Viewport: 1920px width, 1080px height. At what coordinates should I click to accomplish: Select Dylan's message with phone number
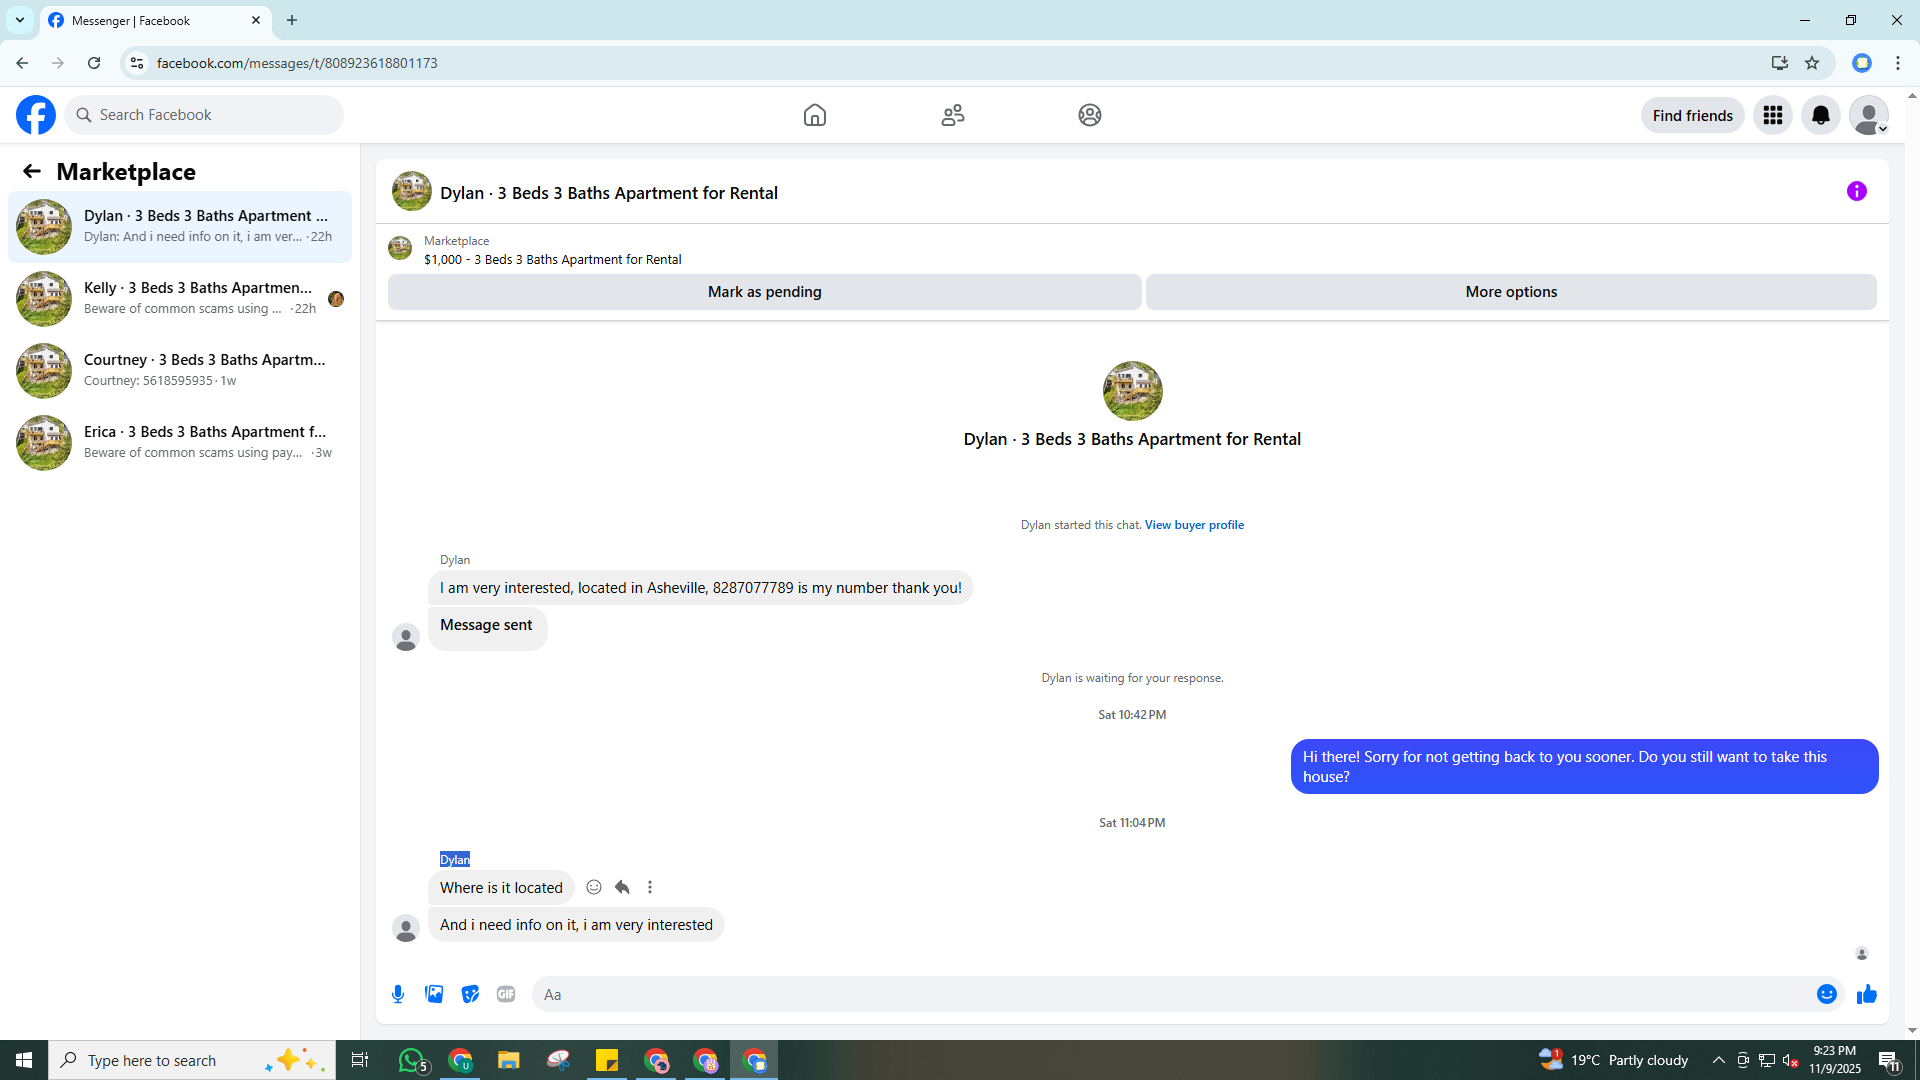pos(701,588)
